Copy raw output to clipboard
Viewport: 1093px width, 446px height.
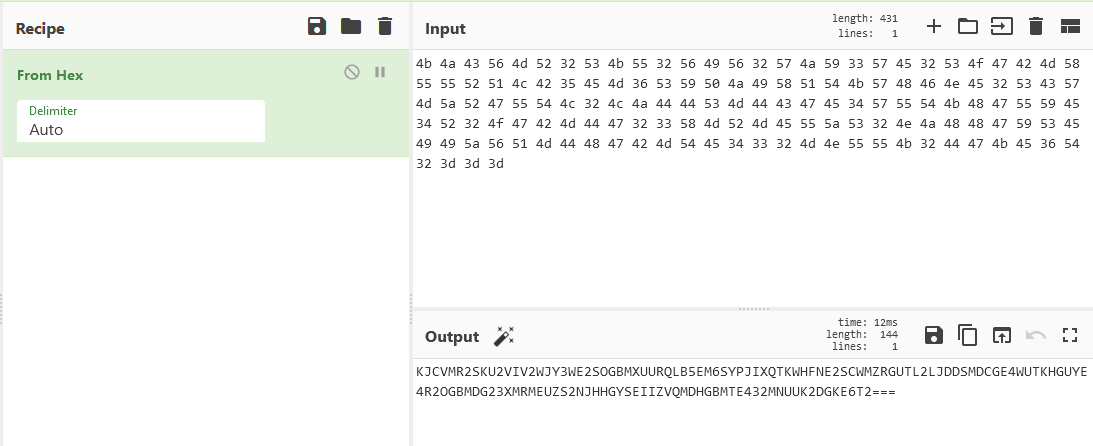(967, 336)
